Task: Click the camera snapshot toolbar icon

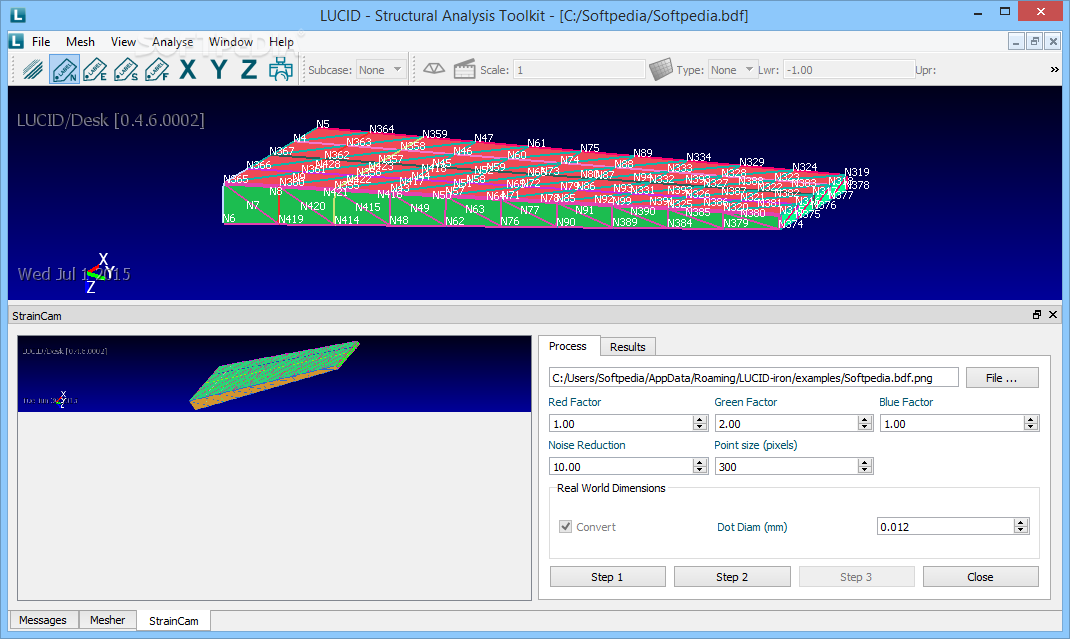Action: tap(280, 70)
